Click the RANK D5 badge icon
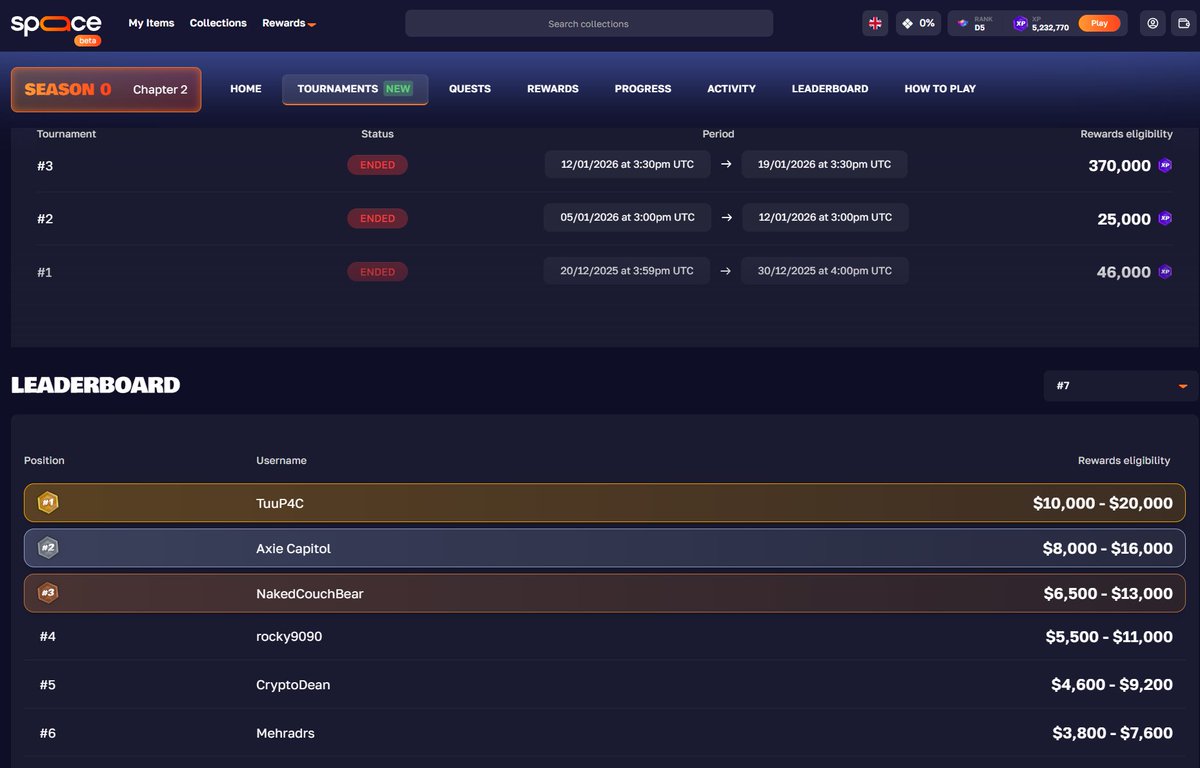 [961, 23]
